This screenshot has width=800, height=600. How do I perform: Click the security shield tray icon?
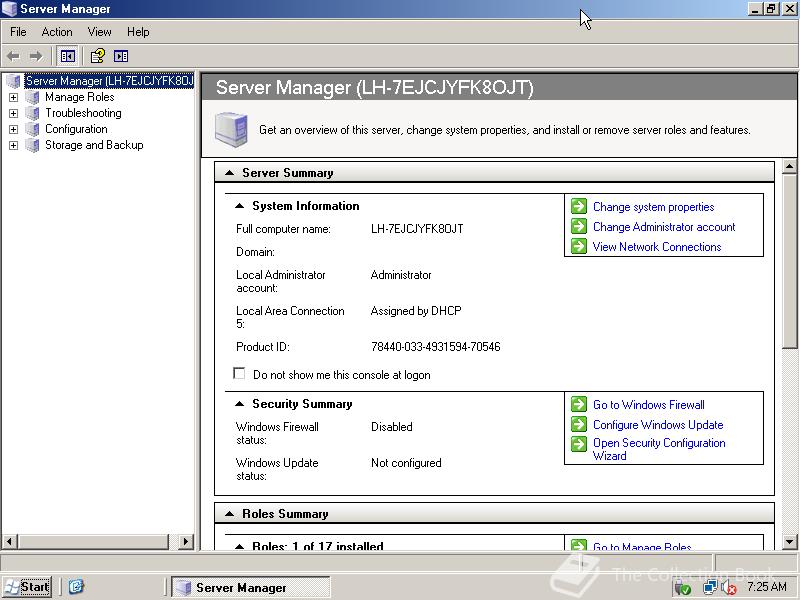coord(683,588)
